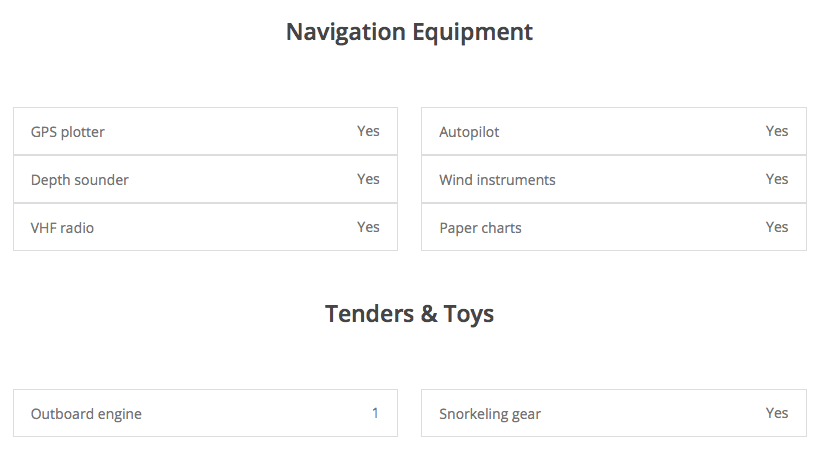Image resolution: width=824 pixels, height=463 pixels.
Task: Click the Yes value for GPS plotter
Action: pos(368,131)
